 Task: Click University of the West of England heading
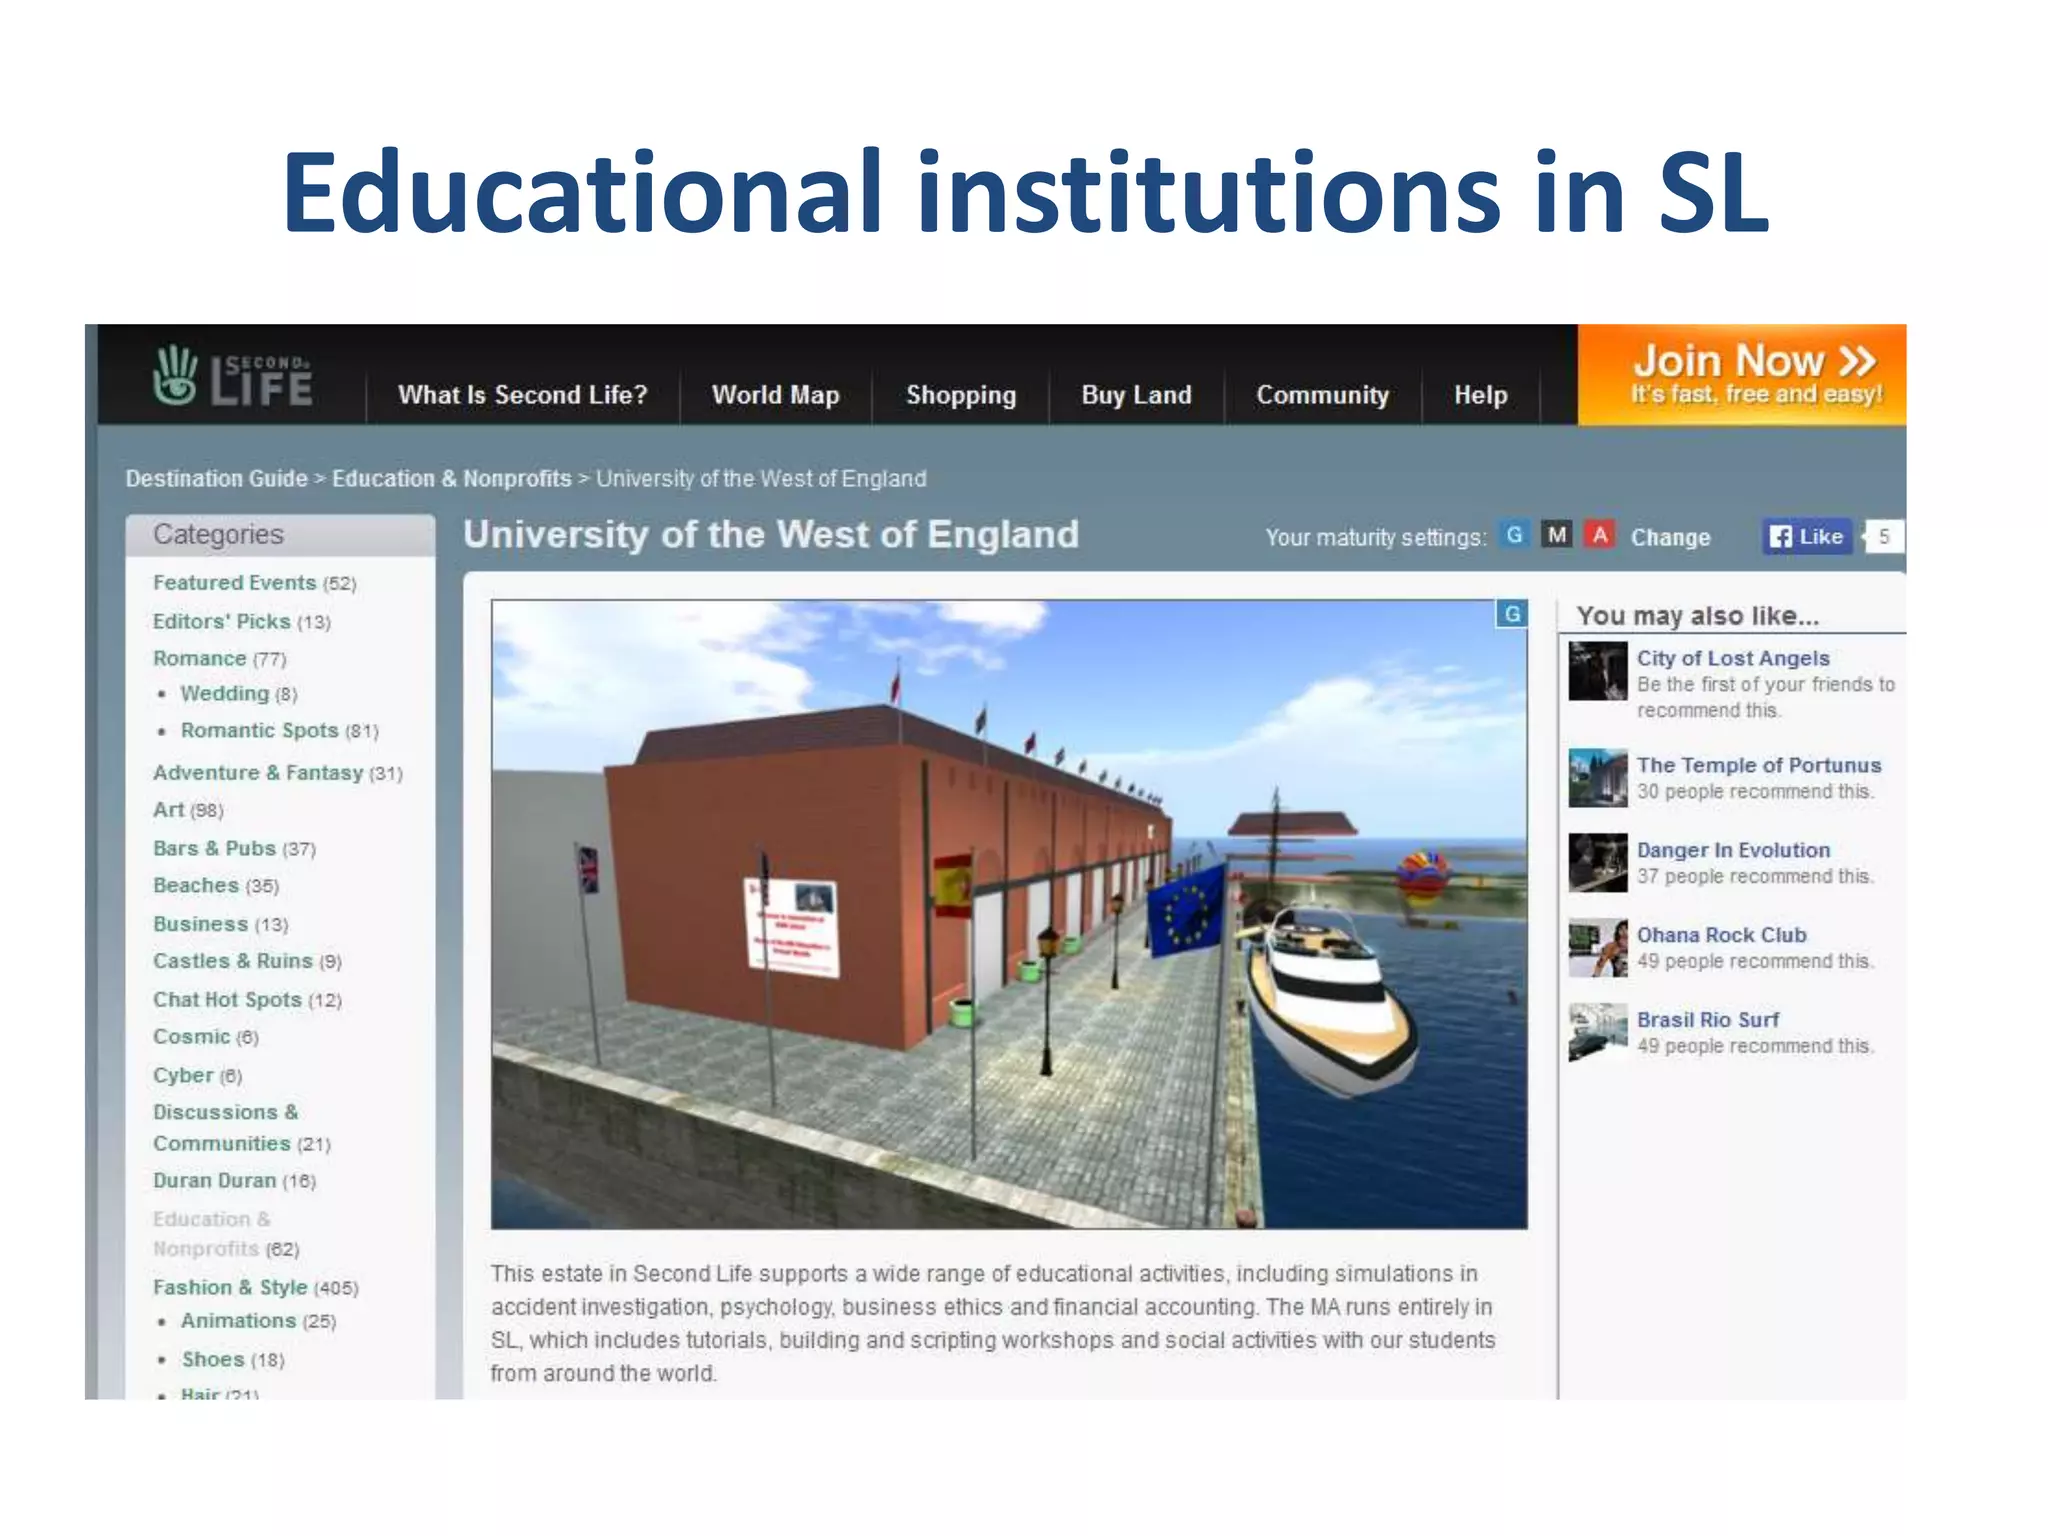click(771, 535)
